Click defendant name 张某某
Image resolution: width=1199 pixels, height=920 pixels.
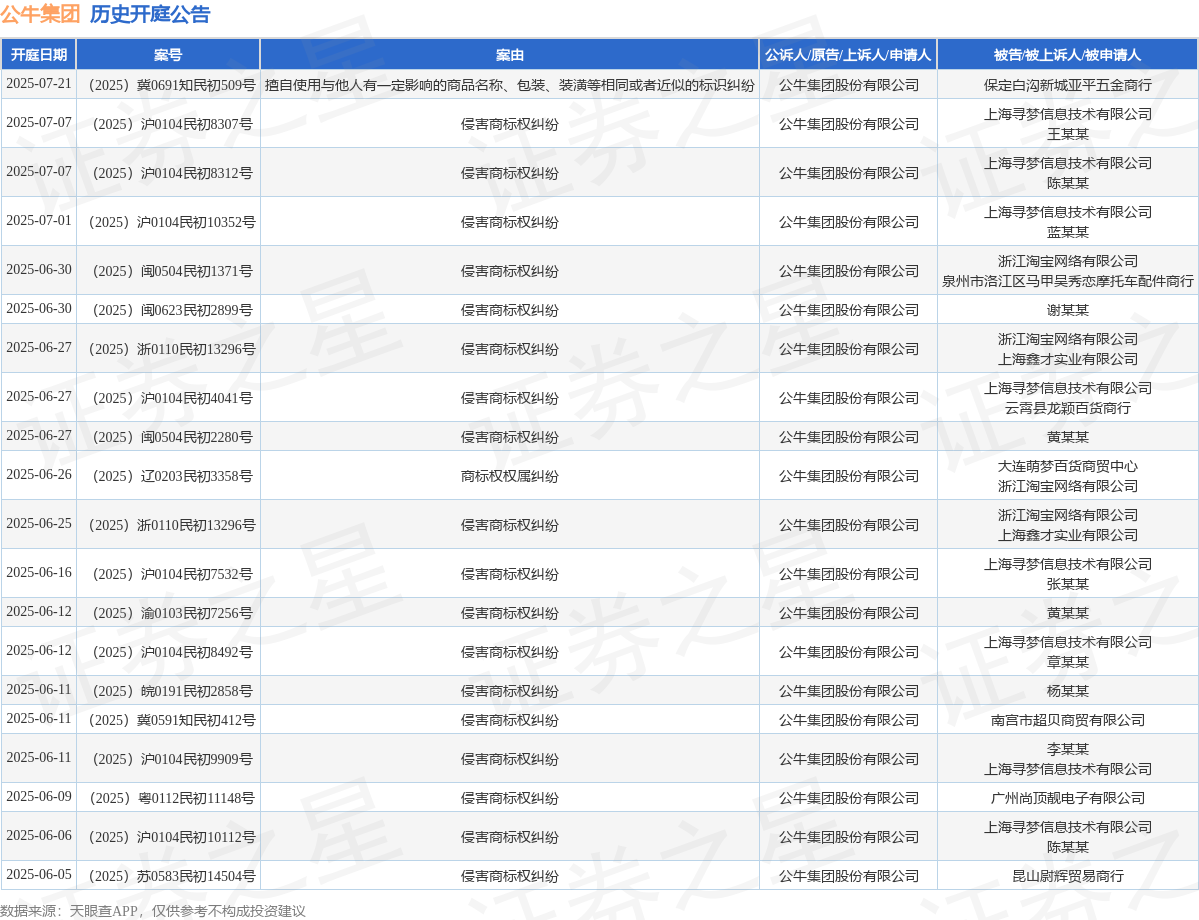tap(1067, 584)
